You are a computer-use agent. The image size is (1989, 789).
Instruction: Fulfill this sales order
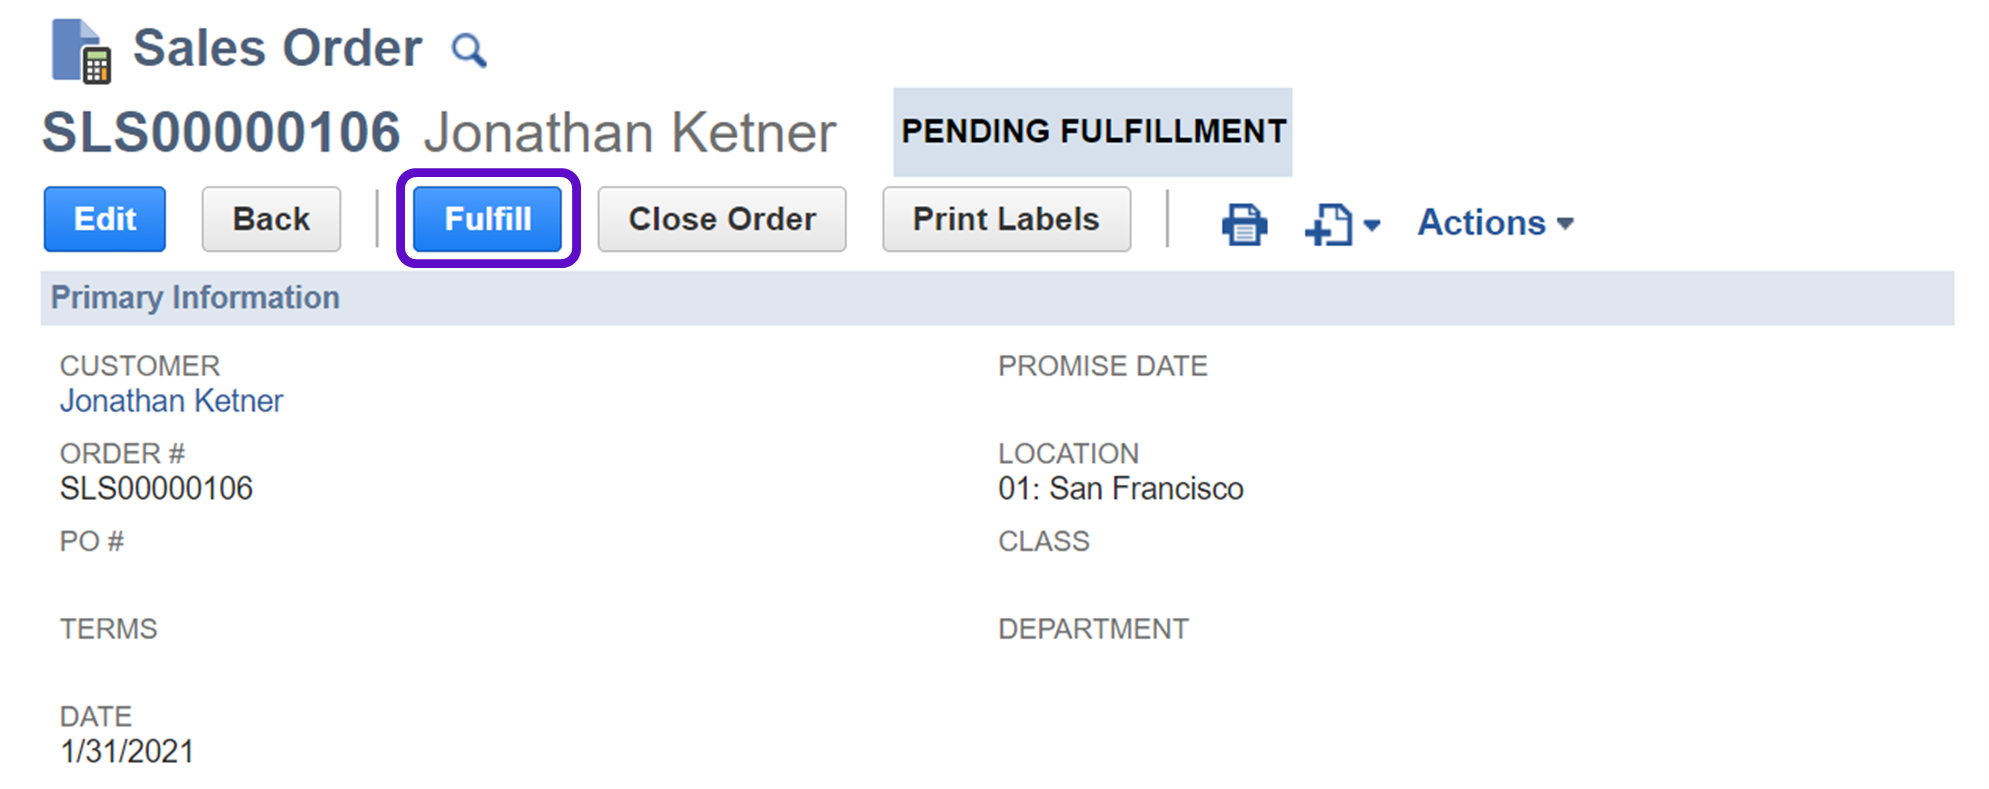pos(488,219)
